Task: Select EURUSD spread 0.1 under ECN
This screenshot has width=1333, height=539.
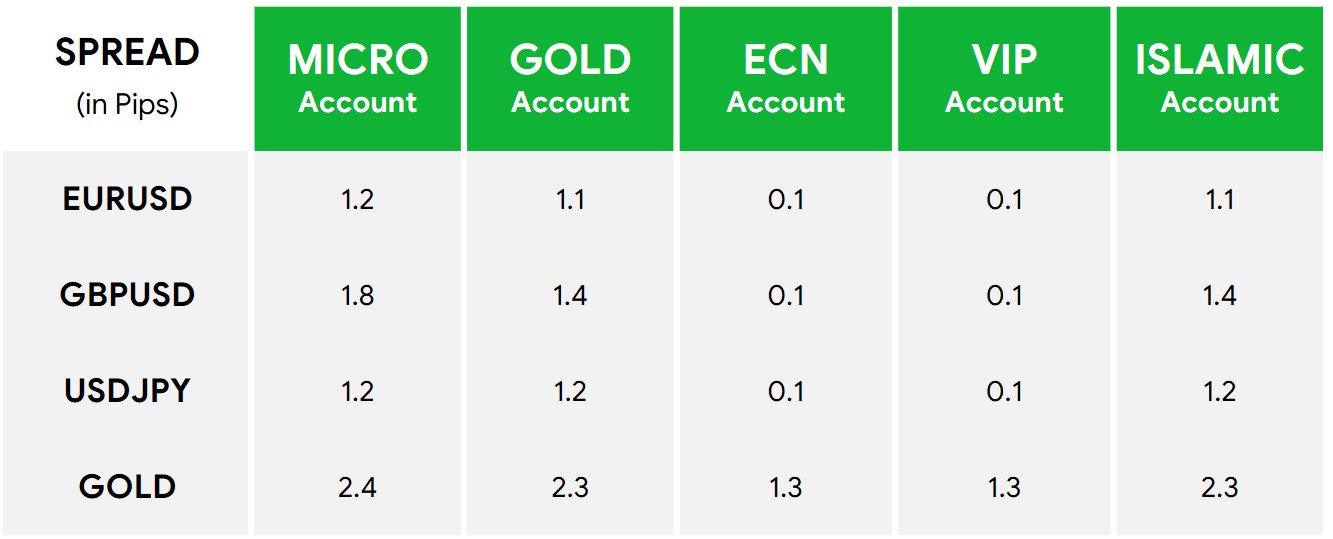Action: click(x=785, y=199)
